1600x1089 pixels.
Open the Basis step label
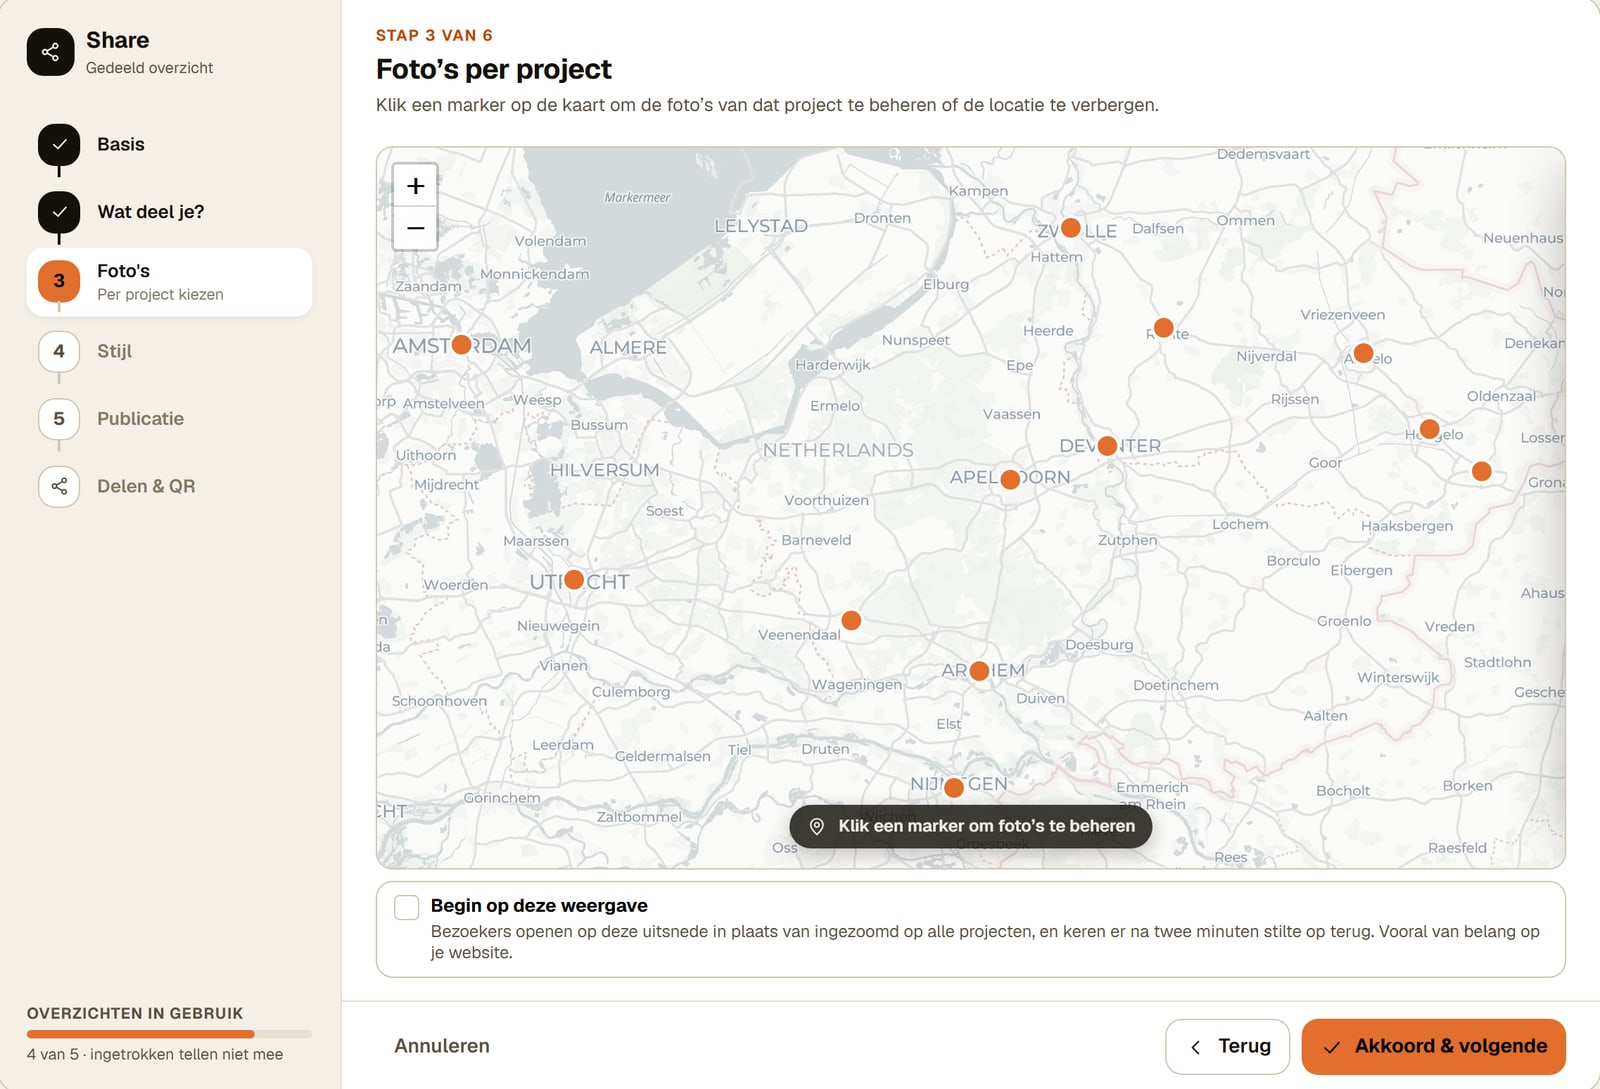(x=121, y=145)
